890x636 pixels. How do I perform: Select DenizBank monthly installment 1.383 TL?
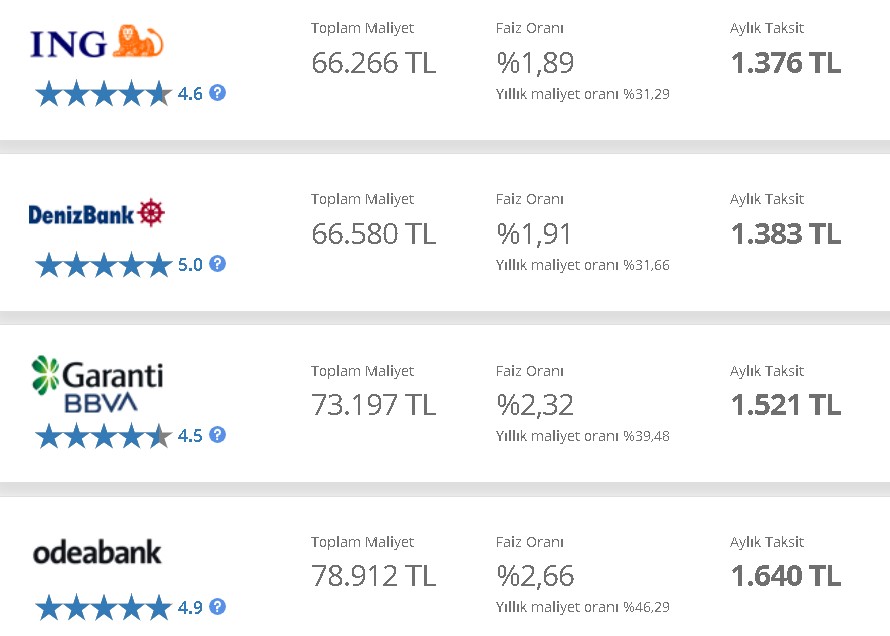(x=786, y=234)
